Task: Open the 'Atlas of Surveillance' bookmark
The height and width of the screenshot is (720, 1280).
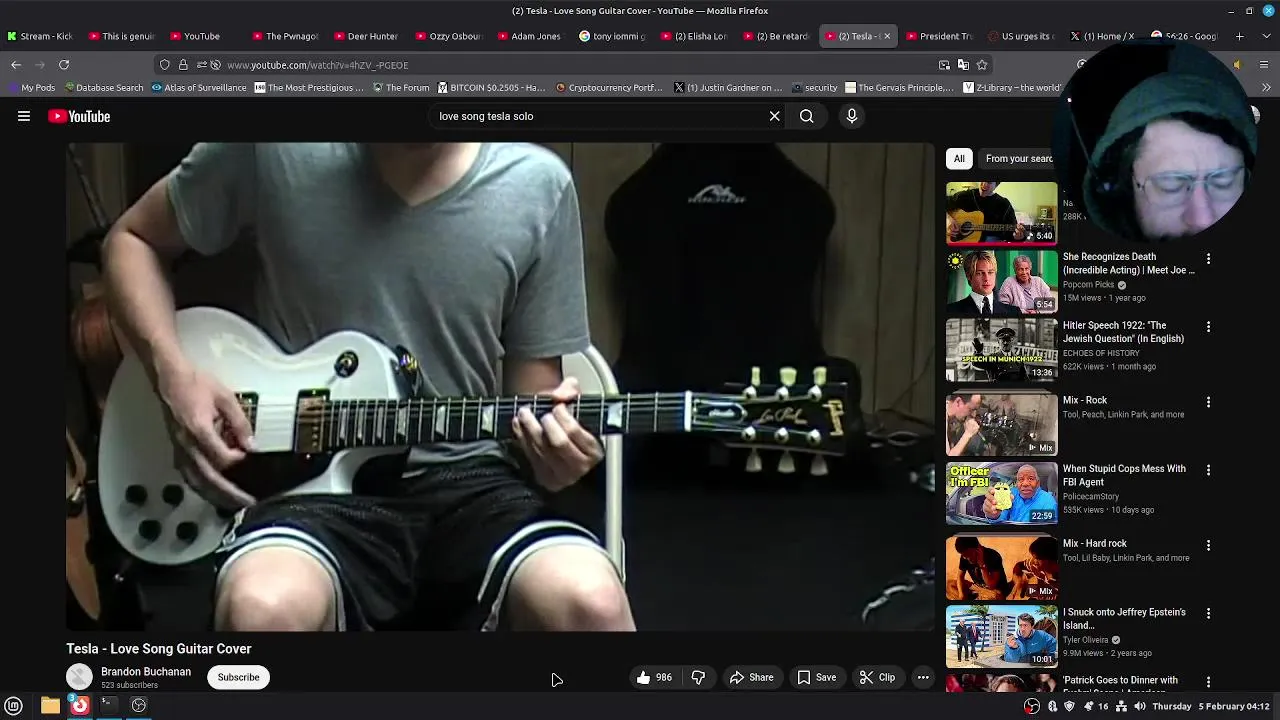Action: click(199, 87)
